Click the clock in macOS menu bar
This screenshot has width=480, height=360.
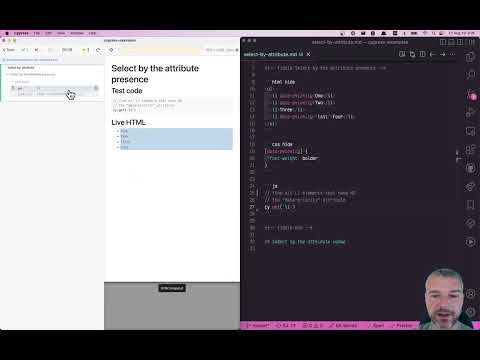(462, 33)
